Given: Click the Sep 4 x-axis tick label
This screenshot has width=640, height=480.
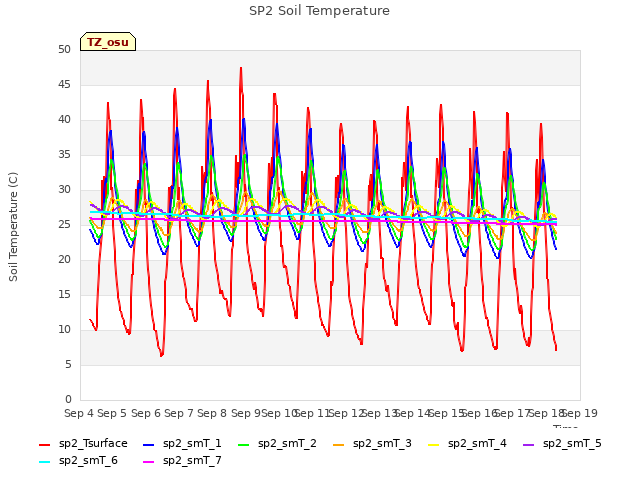Looking at the screenshot, I should [79, 413].
